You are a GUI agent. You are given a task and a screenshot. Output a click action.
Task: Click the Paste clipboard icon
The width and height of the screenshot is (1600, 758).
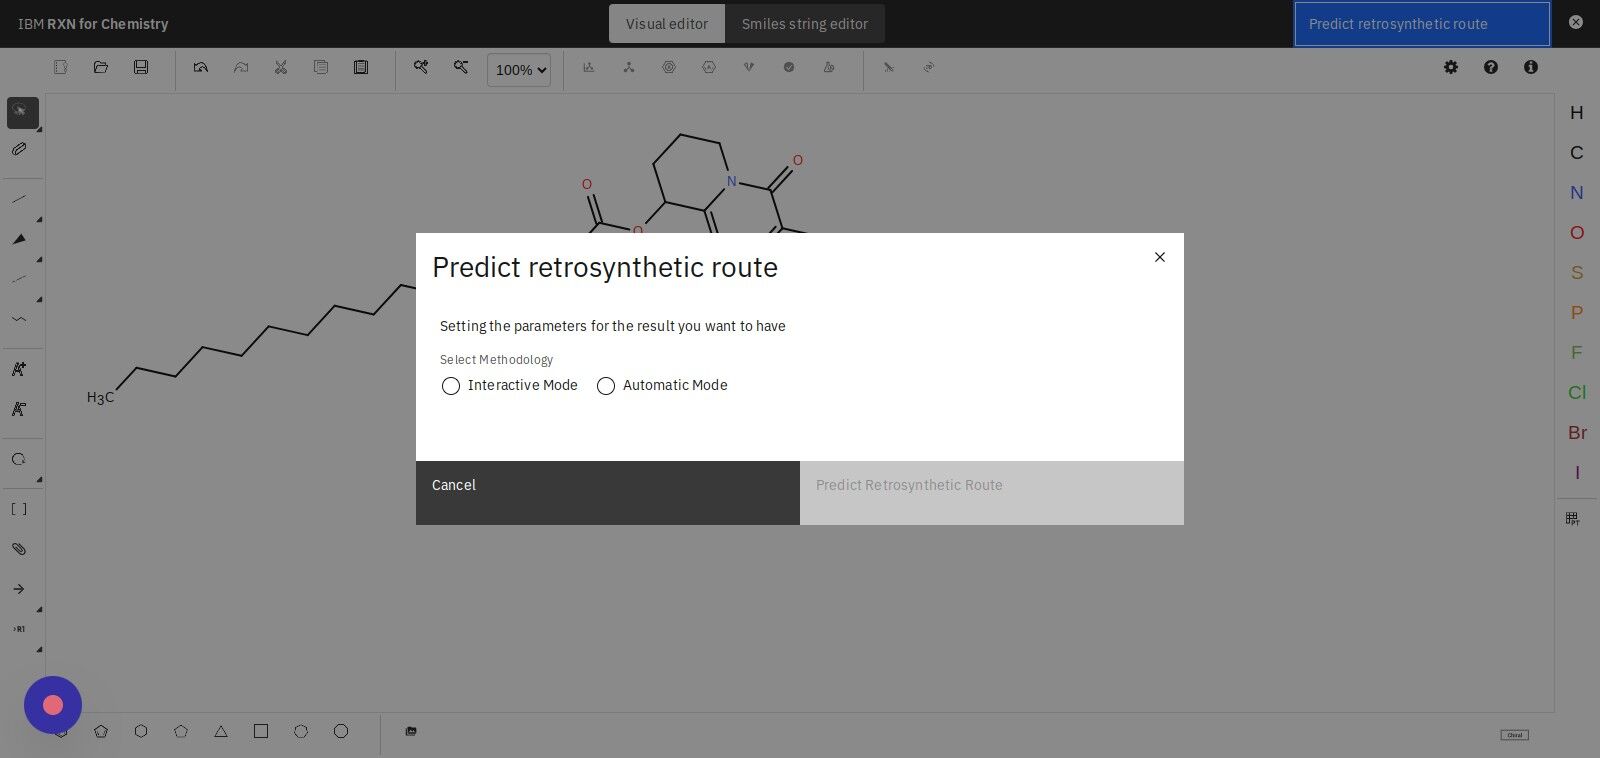(x=361, y=67)
